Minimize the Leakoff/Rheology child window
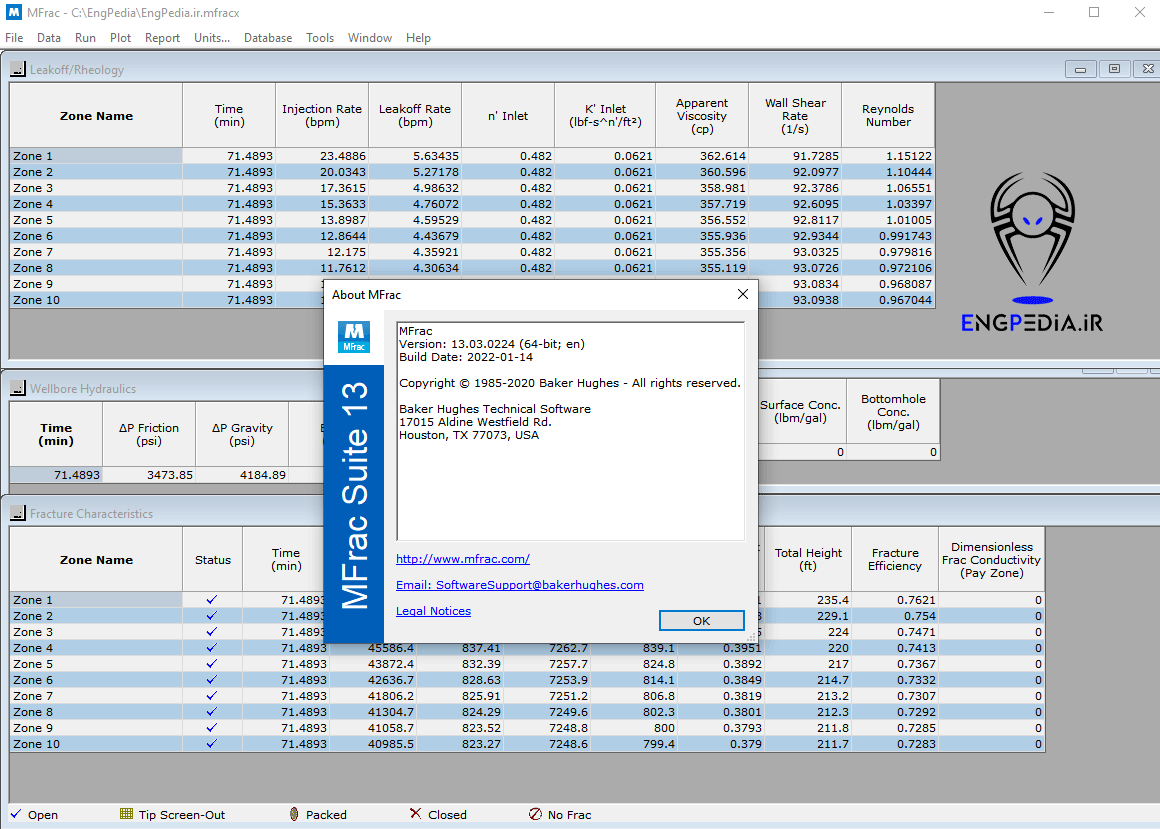 click(x=1080, y=69)
